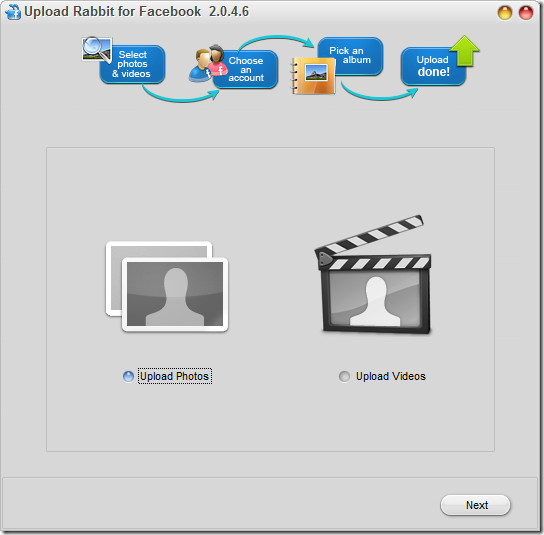Click the Choose an account step

(x=246, y=69)
